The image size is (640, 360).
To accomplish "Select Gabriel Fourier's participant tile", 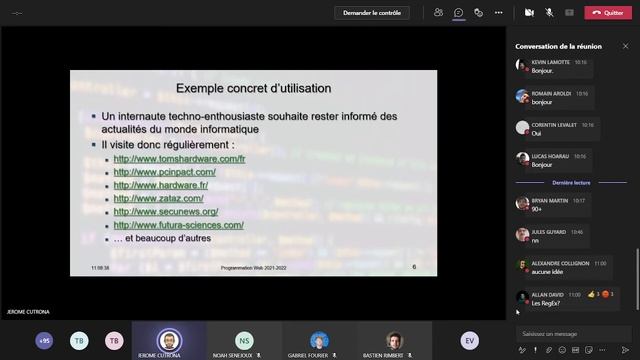I will point(319,340).
